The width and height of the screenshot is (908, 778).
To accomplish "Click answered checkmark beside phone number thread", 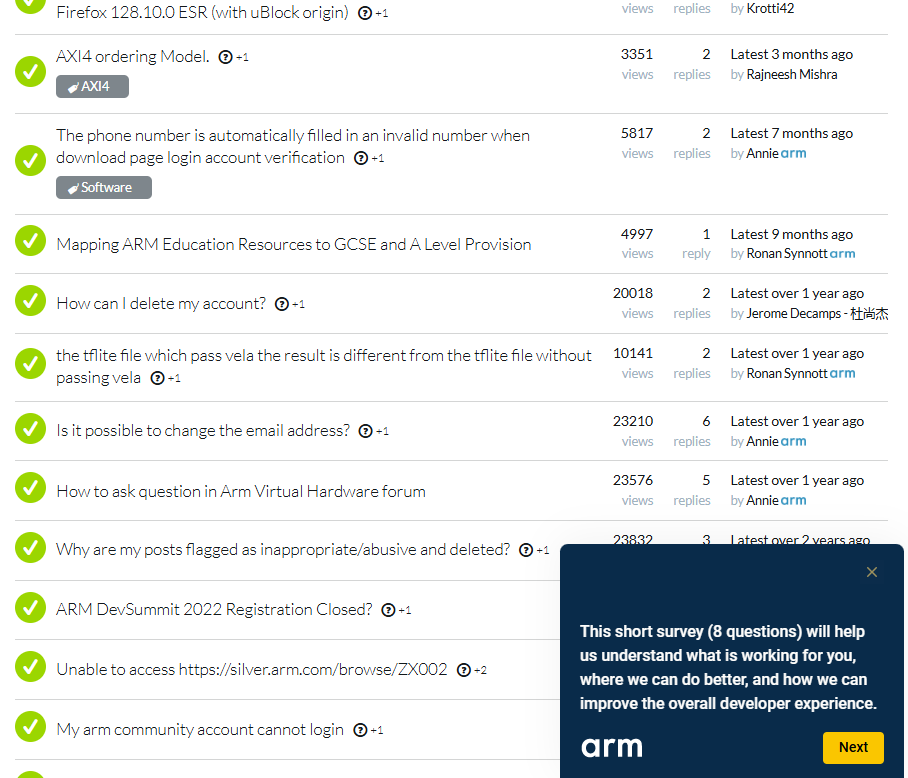I will click(x=30, y=160).
